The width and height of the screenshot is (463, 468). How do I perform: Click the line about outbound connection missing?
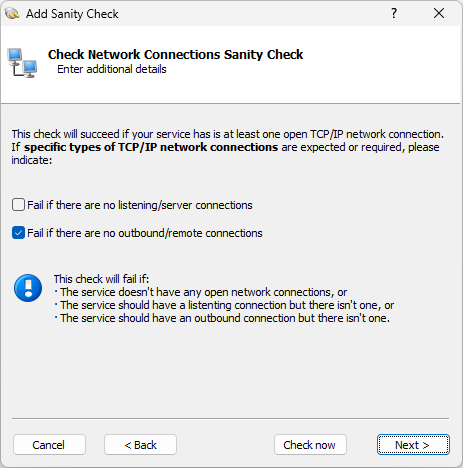tap(222, 318)
